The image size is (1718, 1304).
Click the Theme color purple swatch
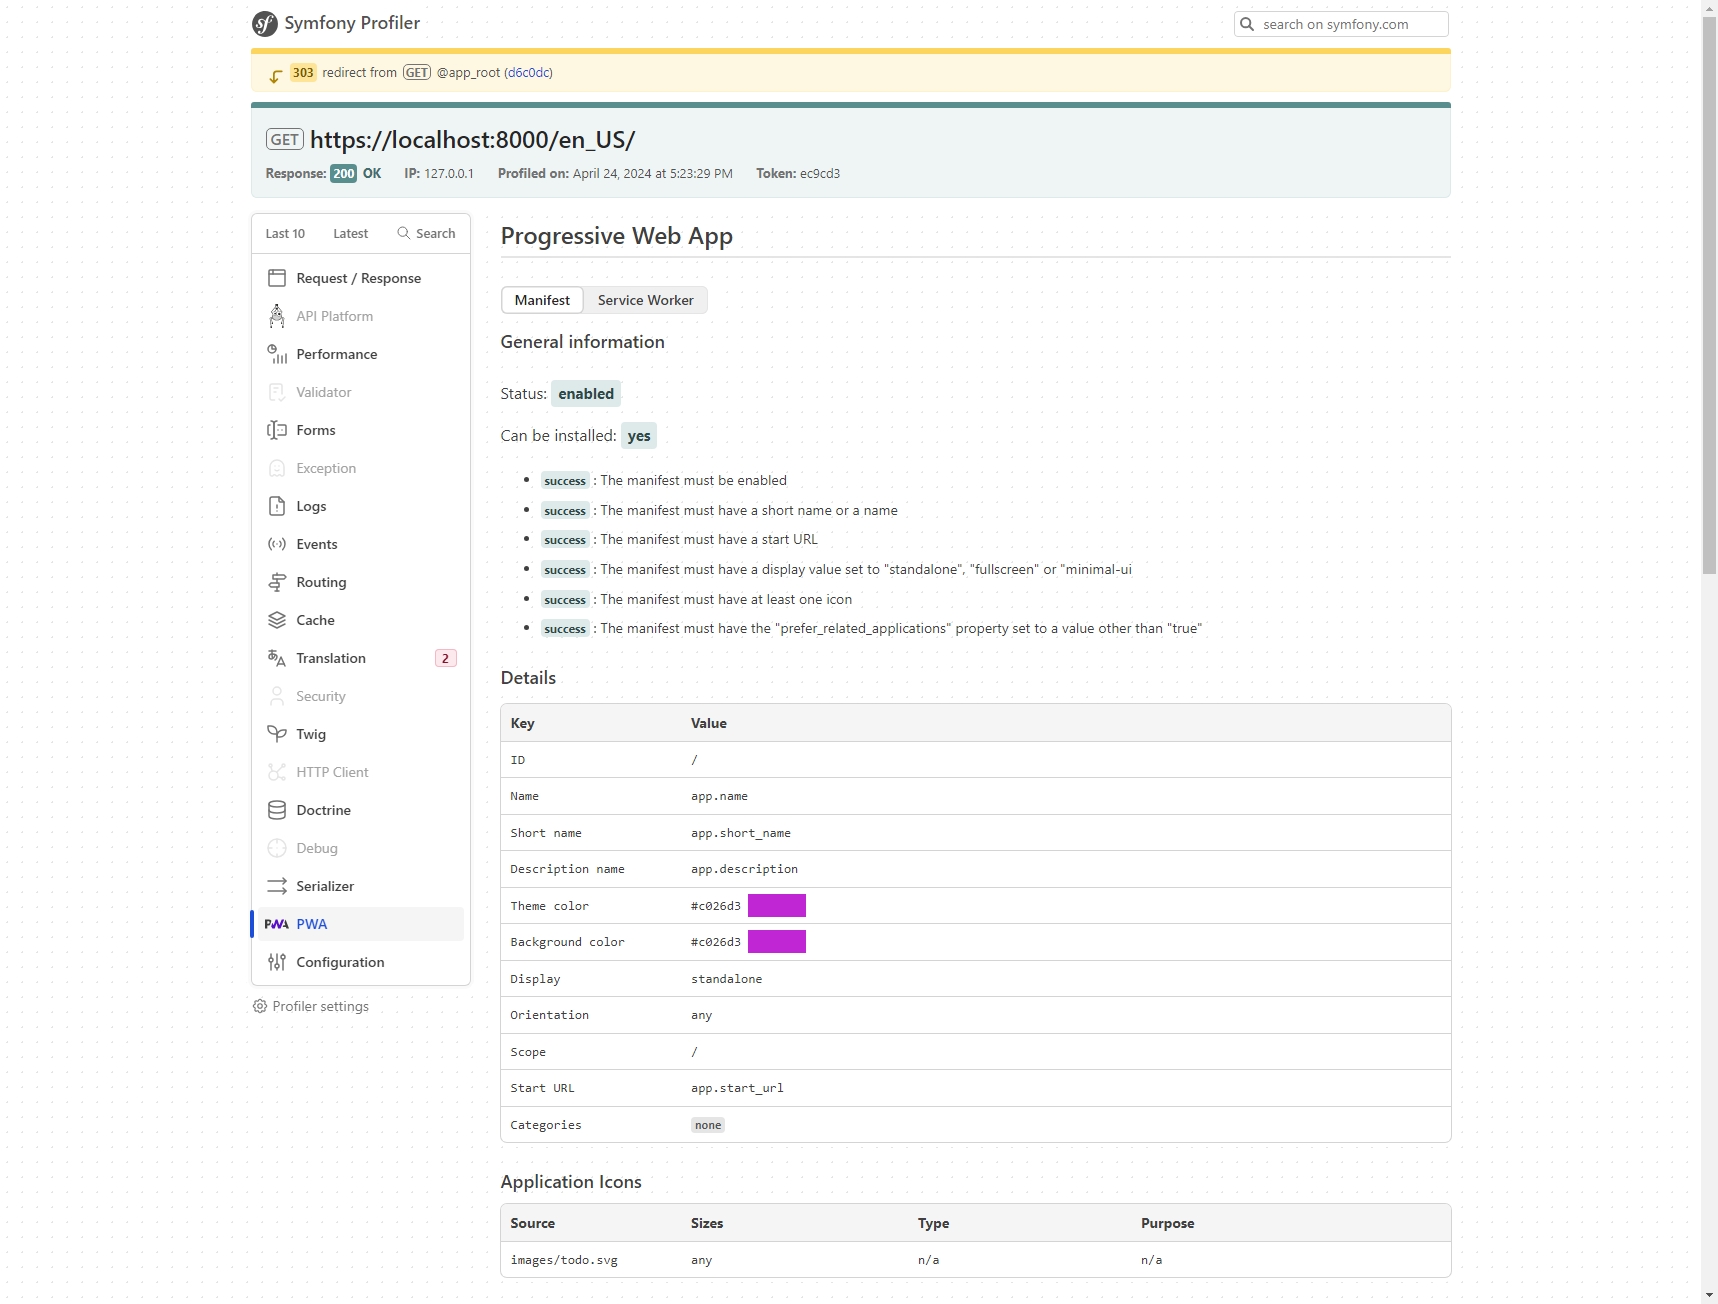[x=776, y=906]
